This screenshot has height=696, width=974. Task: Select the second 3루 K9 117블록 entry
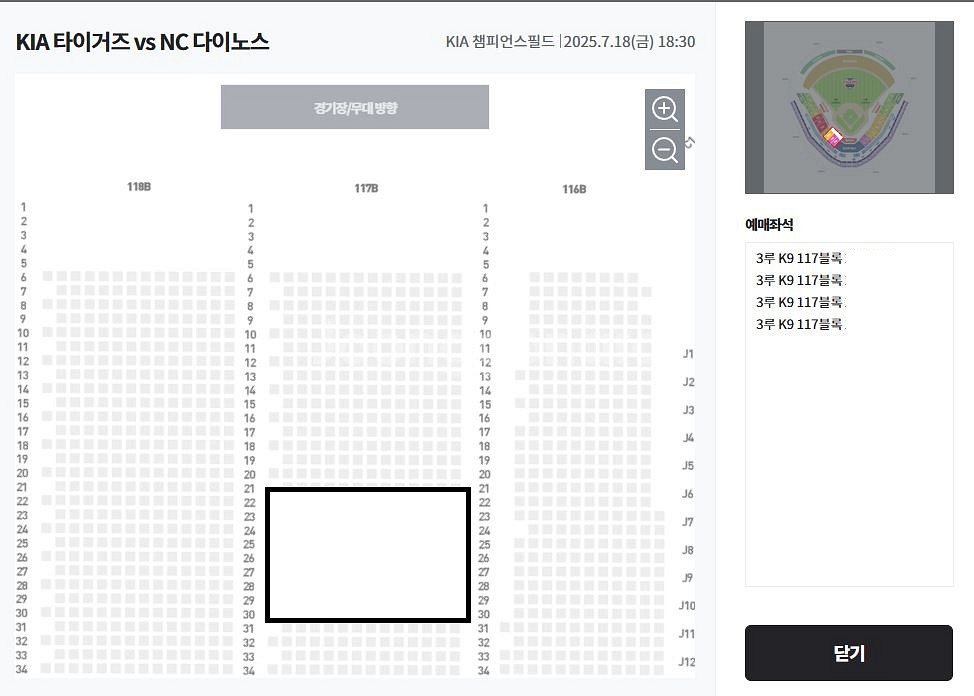[800, 280]
